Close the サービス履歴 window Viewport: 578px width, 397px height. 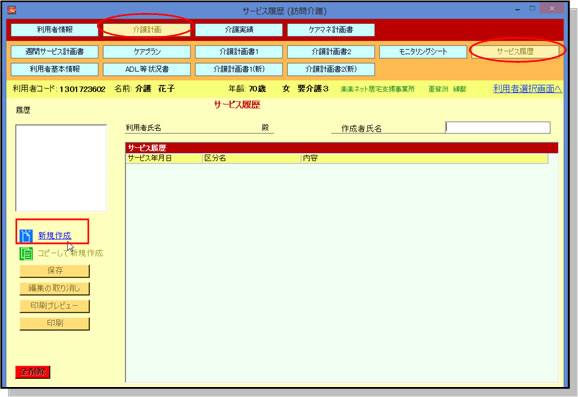point(552,8)
